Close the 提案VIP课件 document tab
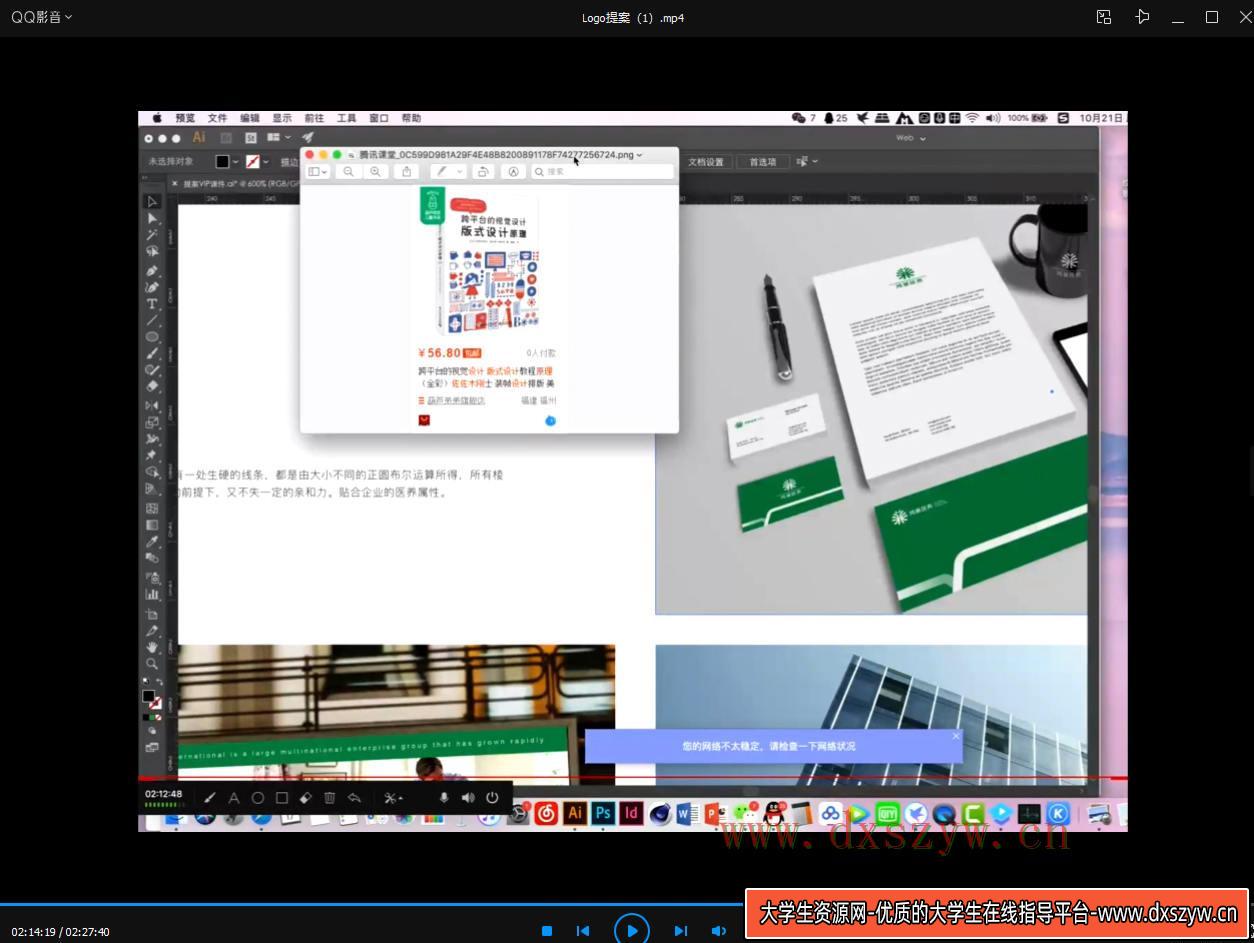The image size is (1254, 943). (x=175, y=184)
